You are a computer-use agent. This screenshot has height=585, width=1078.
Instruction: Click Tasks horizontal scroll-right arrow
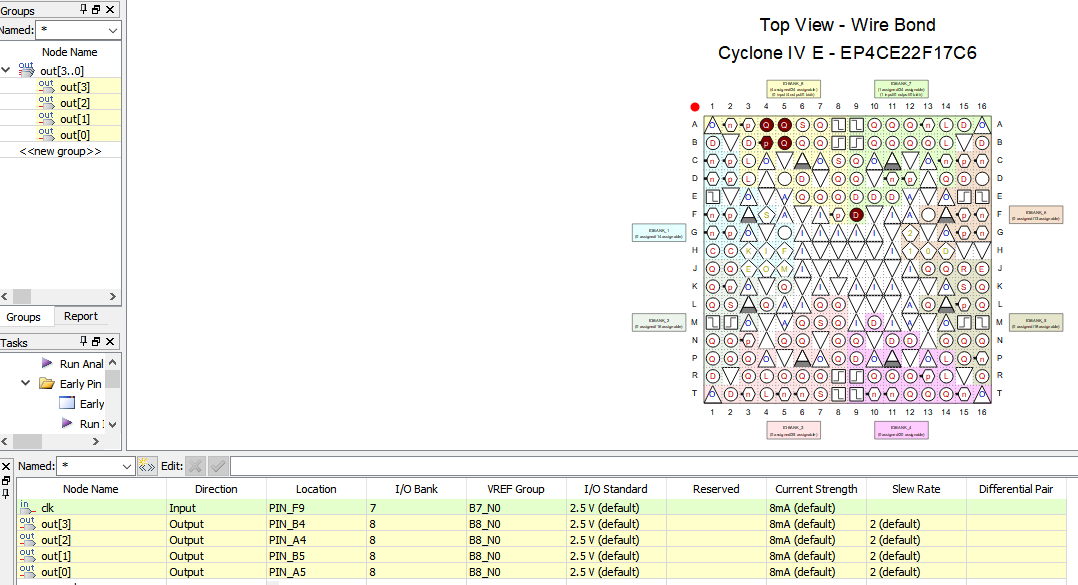96,441
